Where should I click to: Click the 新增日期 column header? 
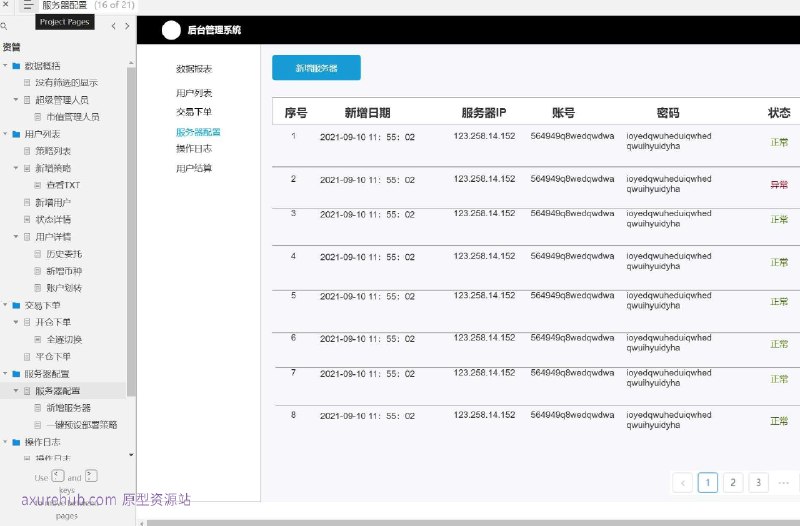coord(367,113)
